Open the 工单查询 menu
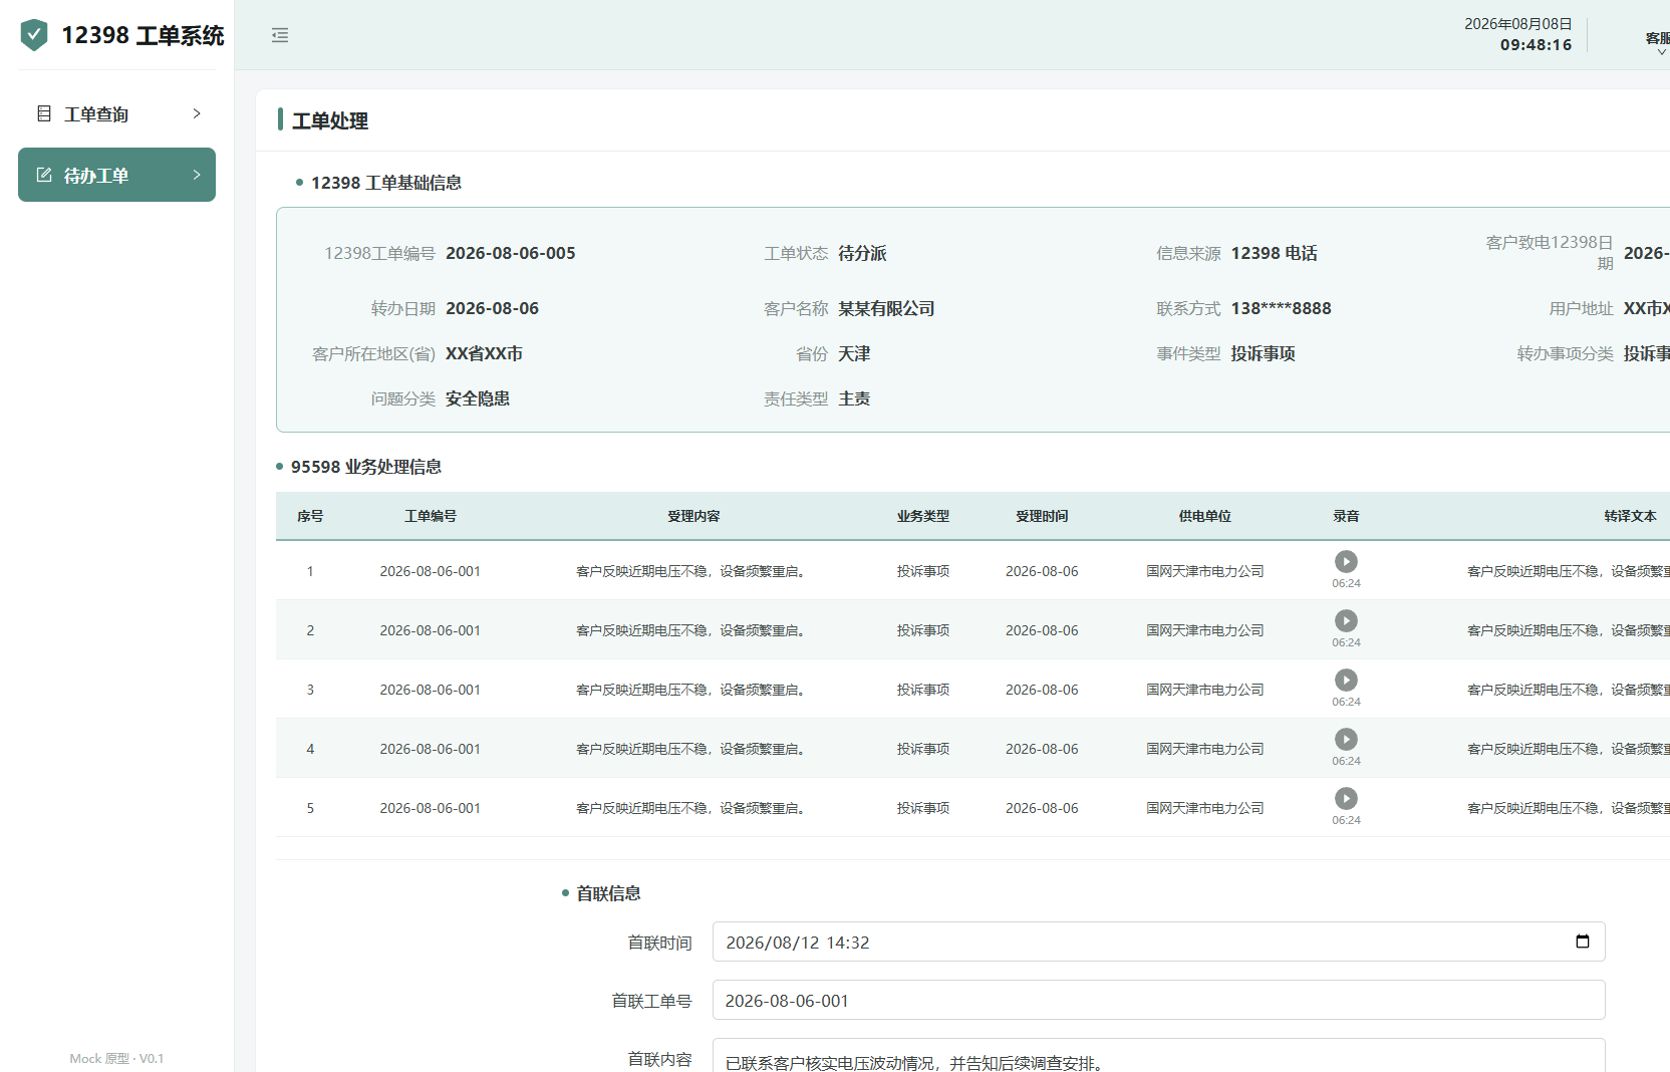 pyautogui.click(x=117, y=114)
